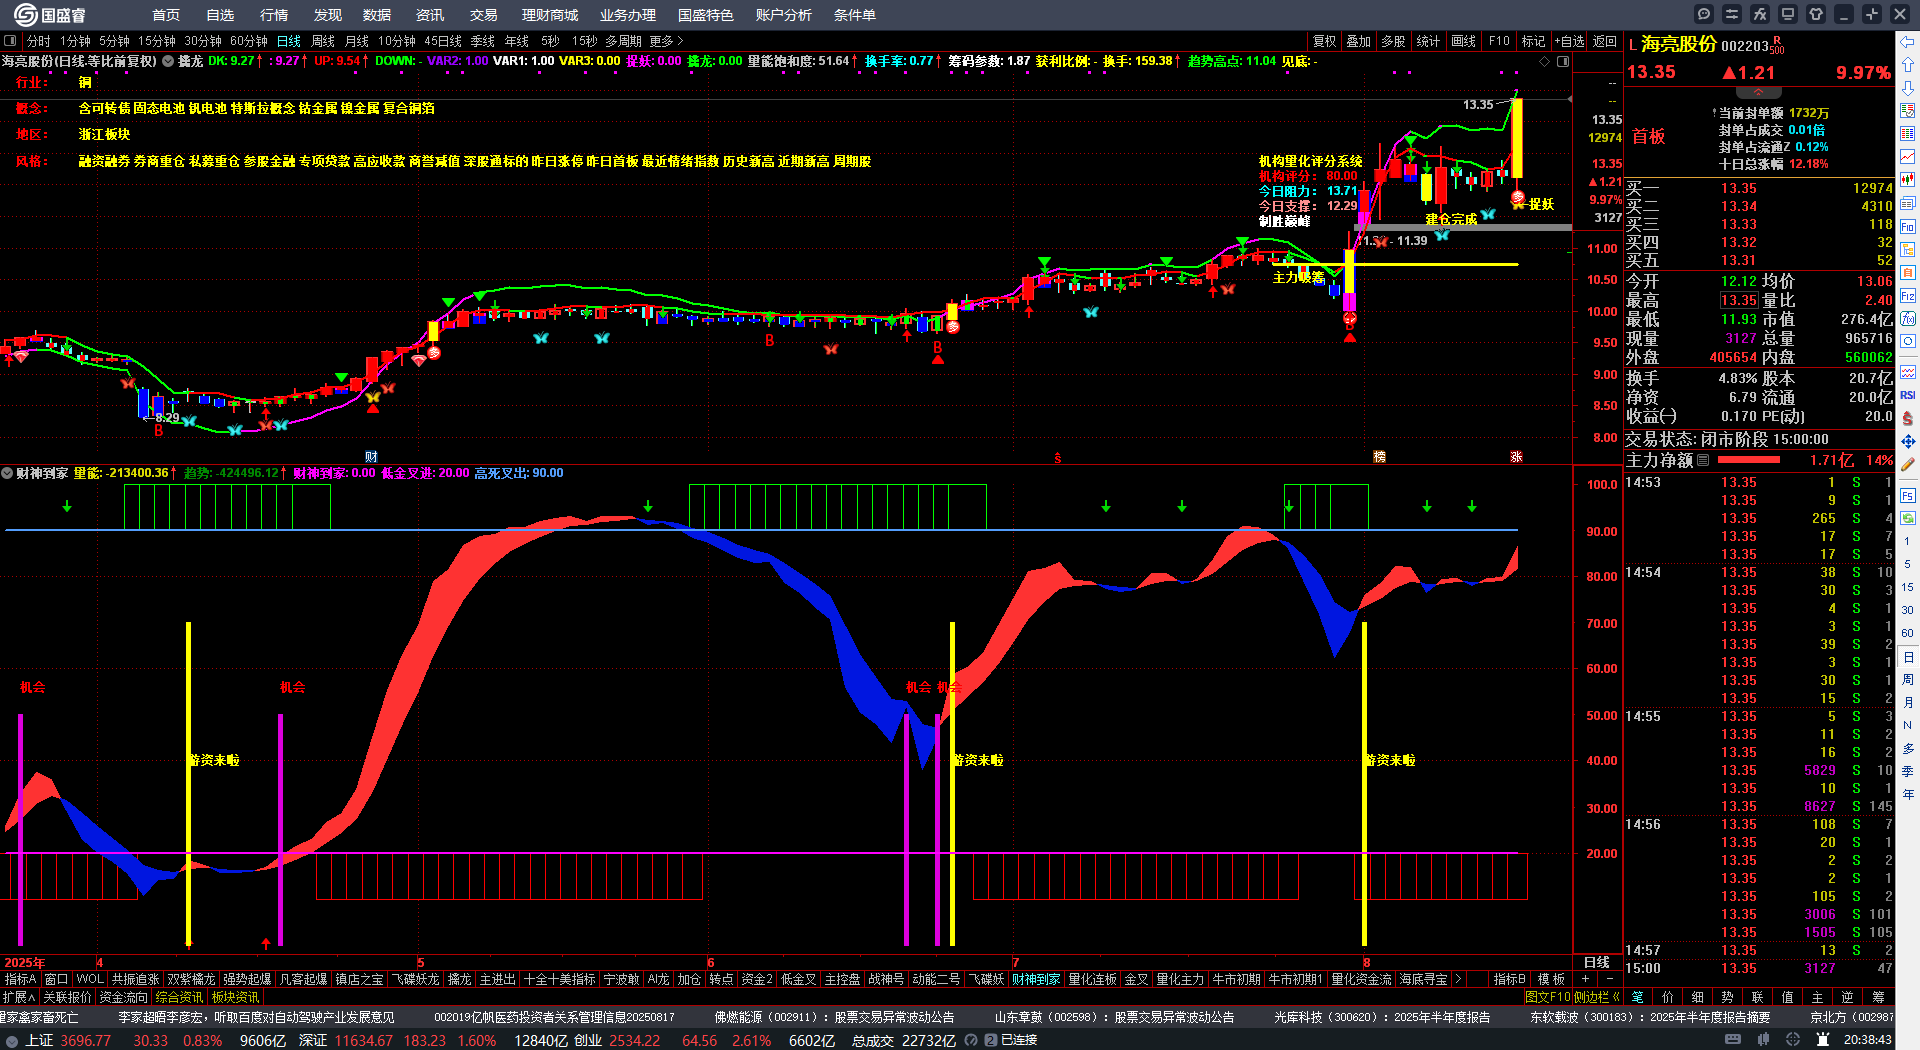Collapse the 侧边栏 sidebar
The height and width of the screenshot is (1050, 1920).
tap(1597, 997)
